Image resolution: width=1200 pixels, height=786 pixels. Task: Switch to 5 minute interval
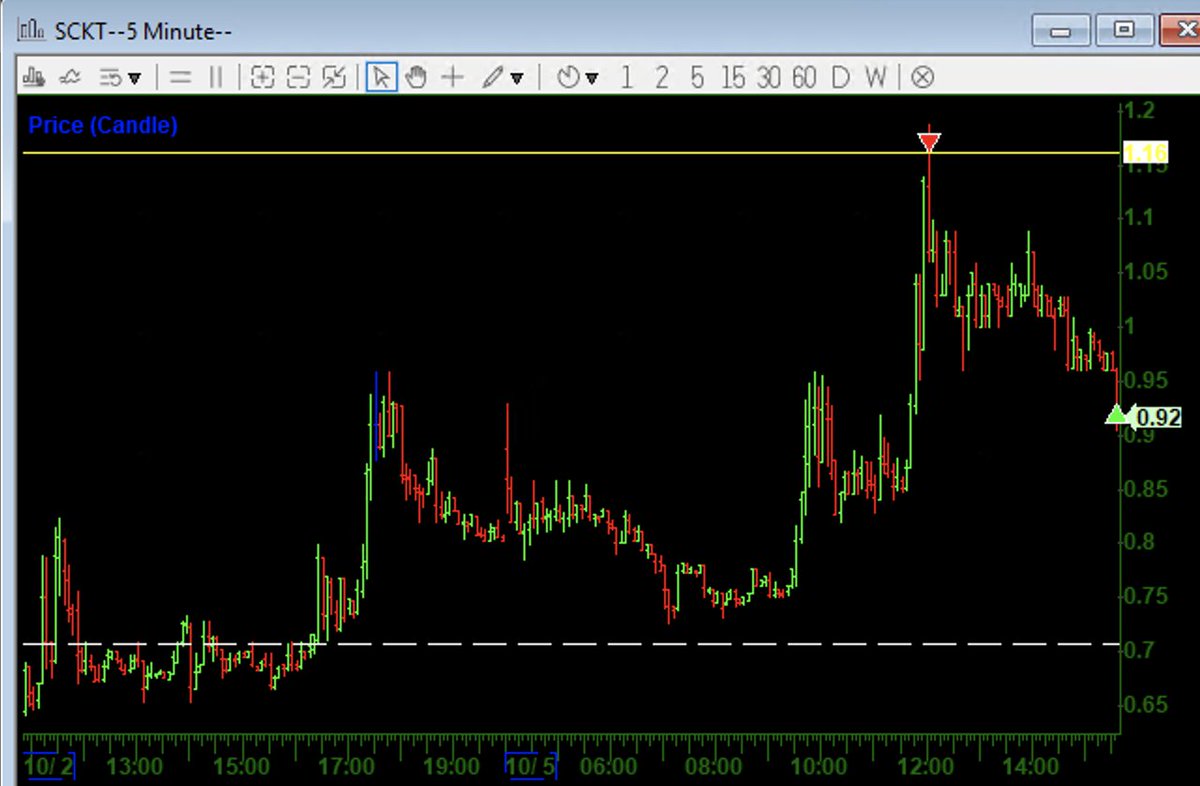point(697,77)
